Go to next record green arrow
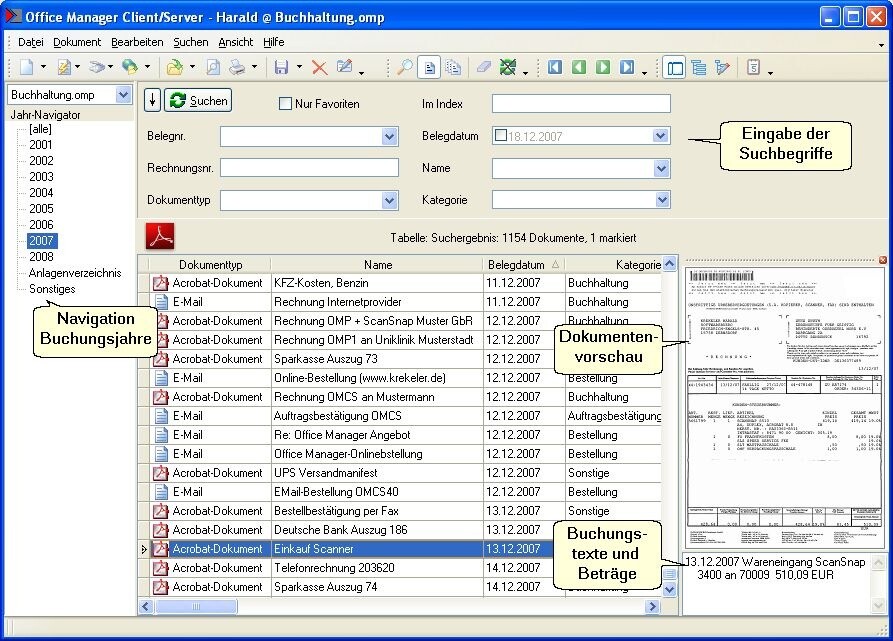The height and width of the screenshot is (641, 893). (x=603, y=67)
